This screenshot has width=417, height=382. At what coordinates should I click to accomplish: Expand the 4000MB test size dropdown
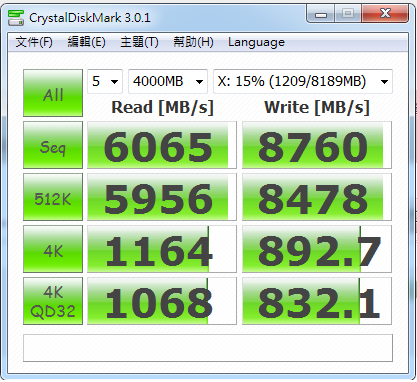pos(168,81)
